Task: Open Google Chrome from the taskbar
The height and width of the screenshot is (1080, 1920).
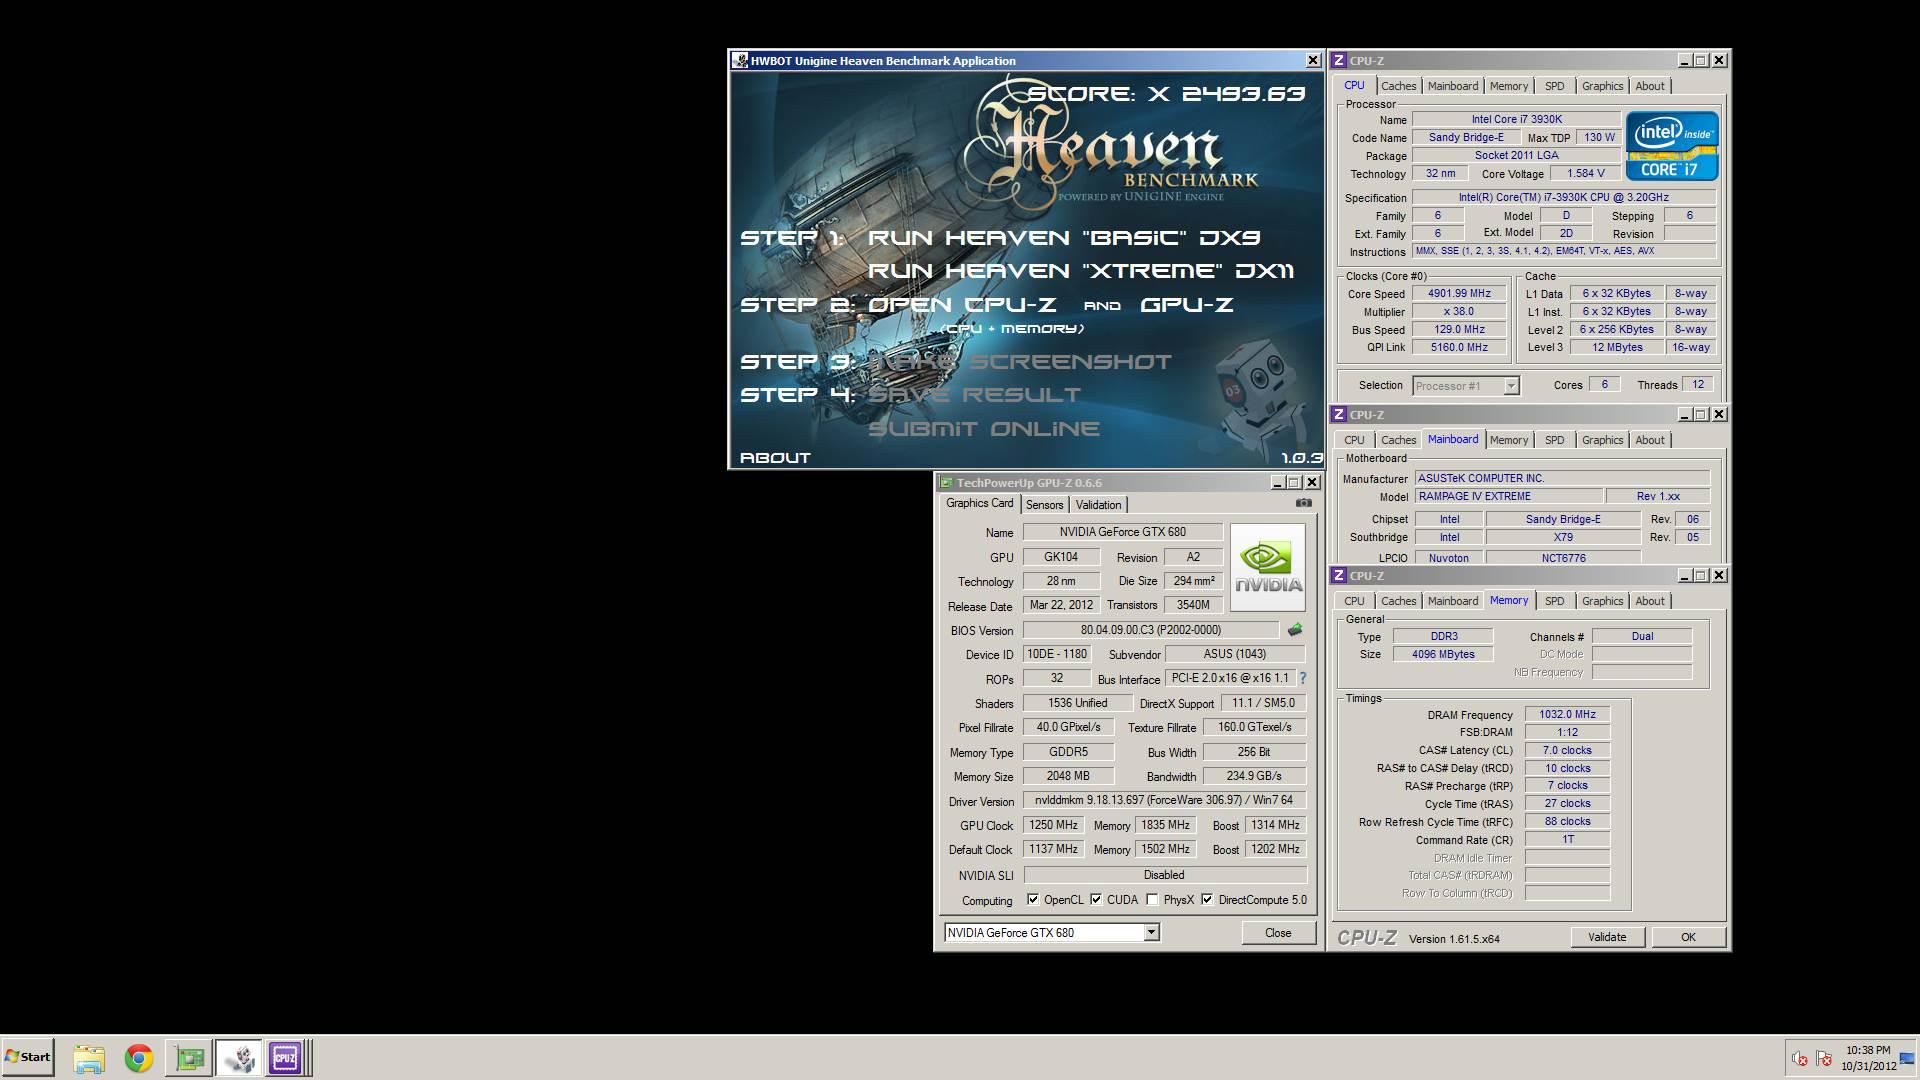Action: pyautogui.click(x=139, y=1058)
